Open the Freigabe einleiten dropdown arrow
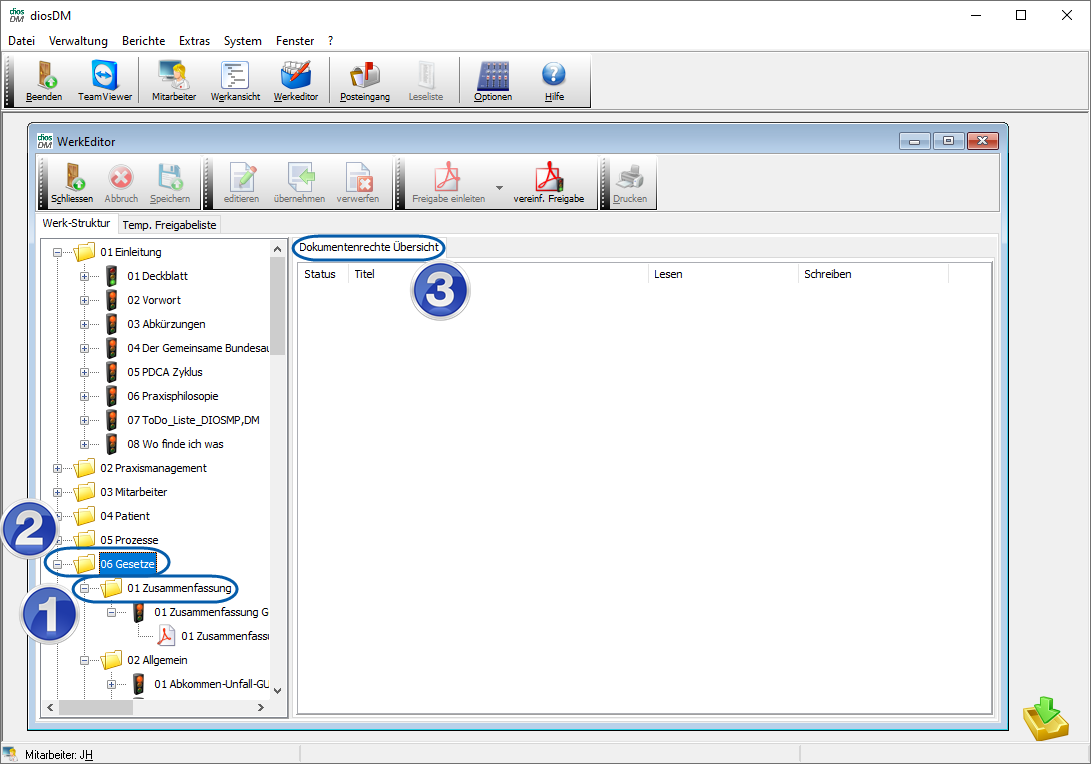This screenshot has height=764, width=1091. pos(499,187)
